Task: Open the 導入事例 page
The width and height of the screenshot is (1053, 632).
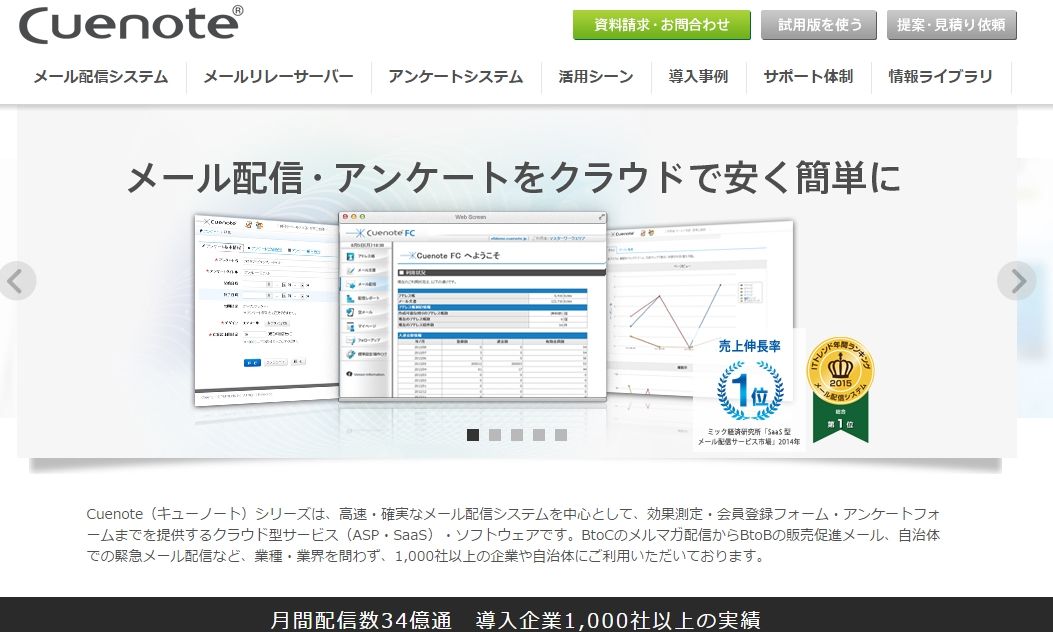Action: tap(696, 76)
